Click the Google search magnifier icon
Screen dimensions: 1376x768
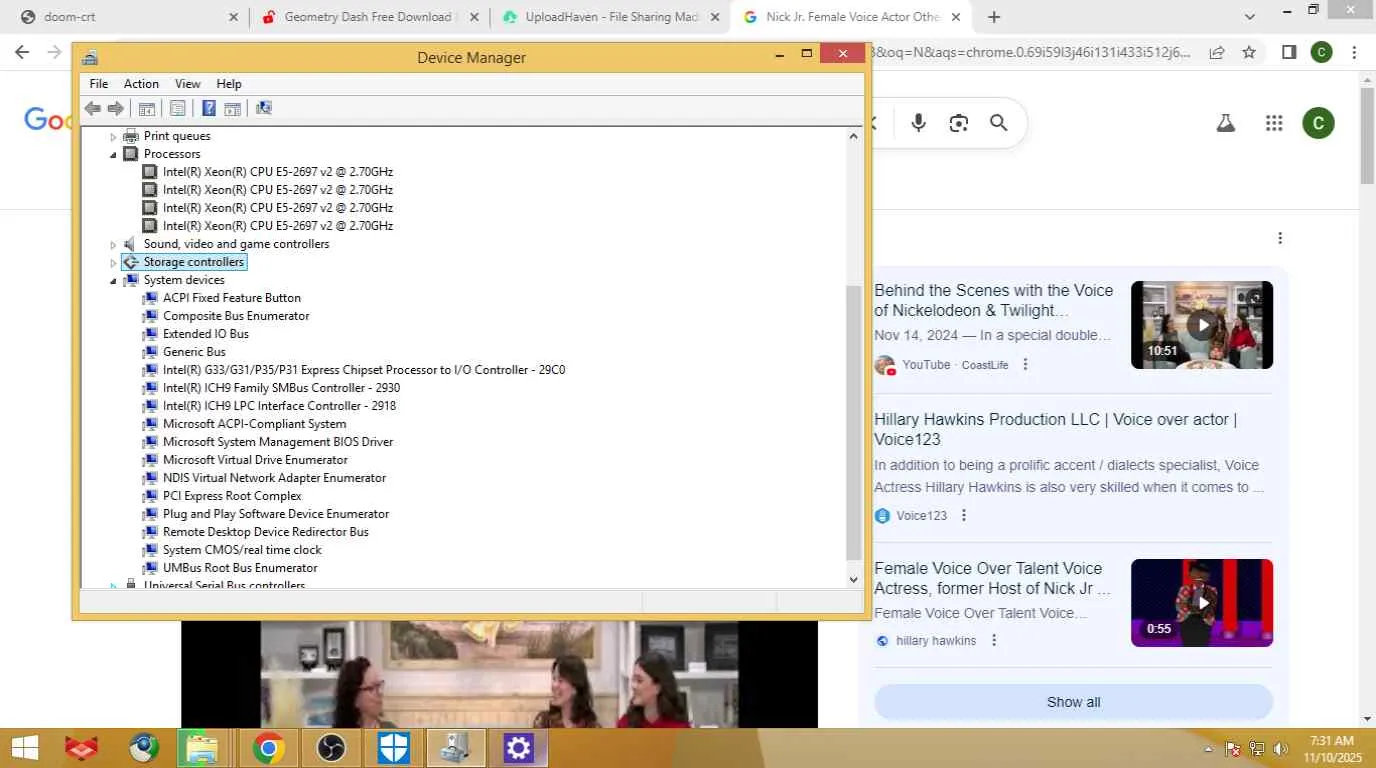(x=998, y=123)
